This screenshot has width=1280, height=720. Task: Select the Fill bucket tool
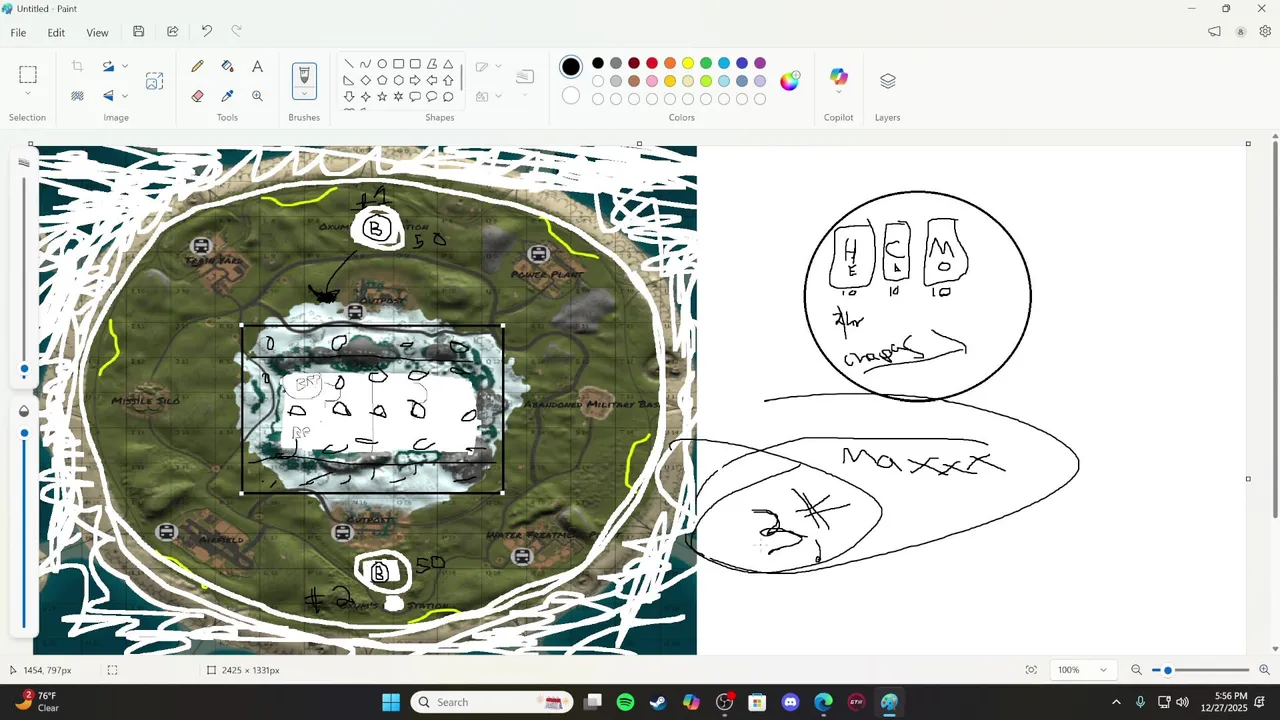click(227, 66)
